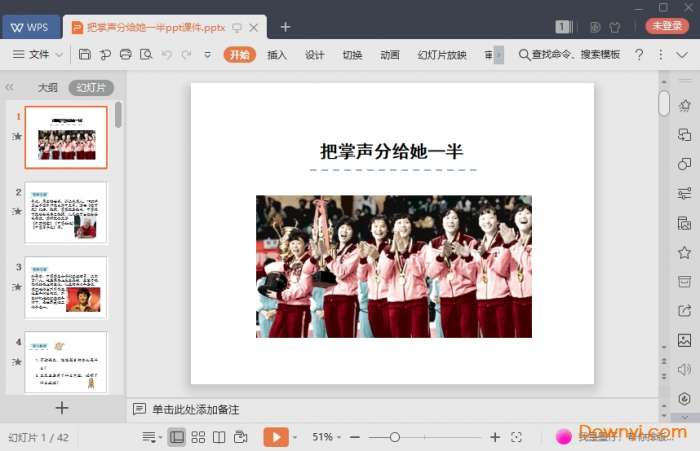The image size is (700, 451).
Task: Switch to reading view
Action: click(x=219, y=437)
